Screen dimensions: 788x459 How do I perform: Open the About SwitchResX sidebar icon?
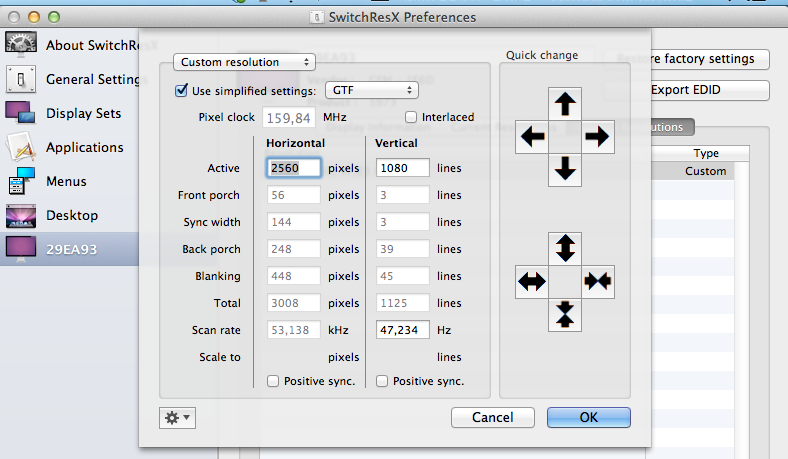pos(21,44)
